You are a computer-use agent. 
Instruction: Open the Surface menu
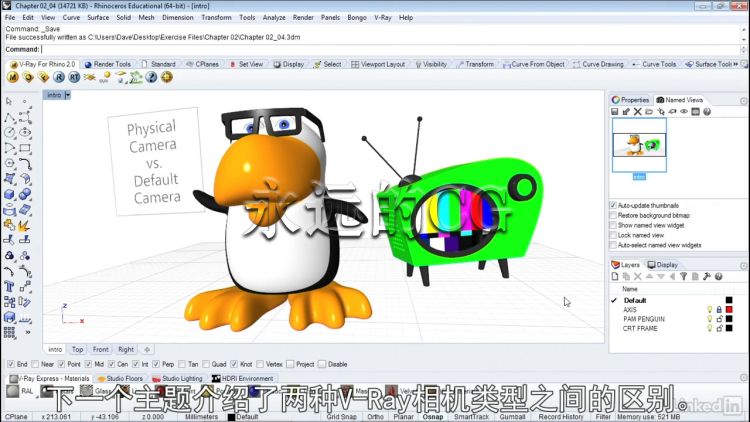coord(98,17)
